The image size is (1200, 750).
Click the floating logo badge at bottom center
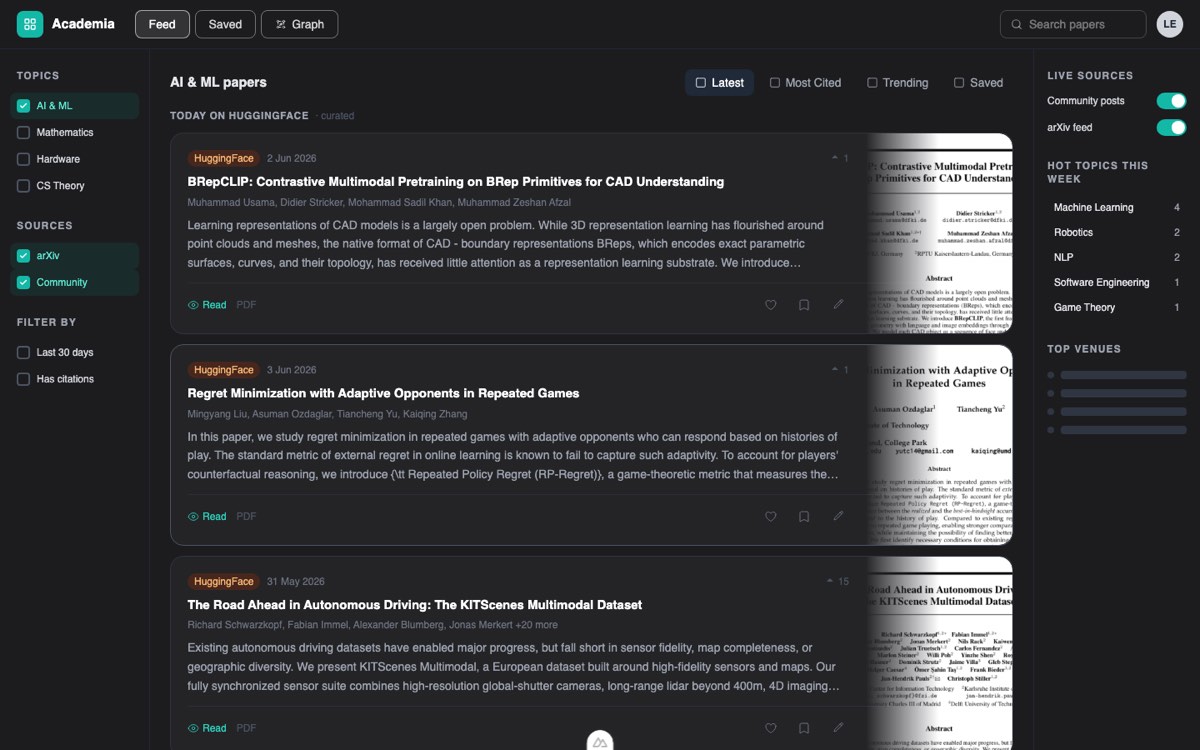[600, 742]
